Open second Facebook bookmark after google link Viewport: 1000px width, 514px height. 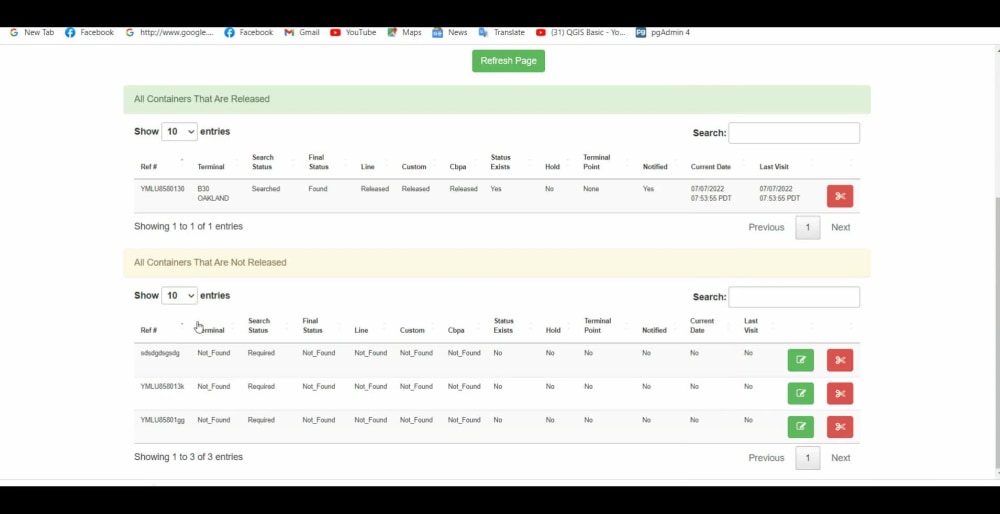coord(249,33)
